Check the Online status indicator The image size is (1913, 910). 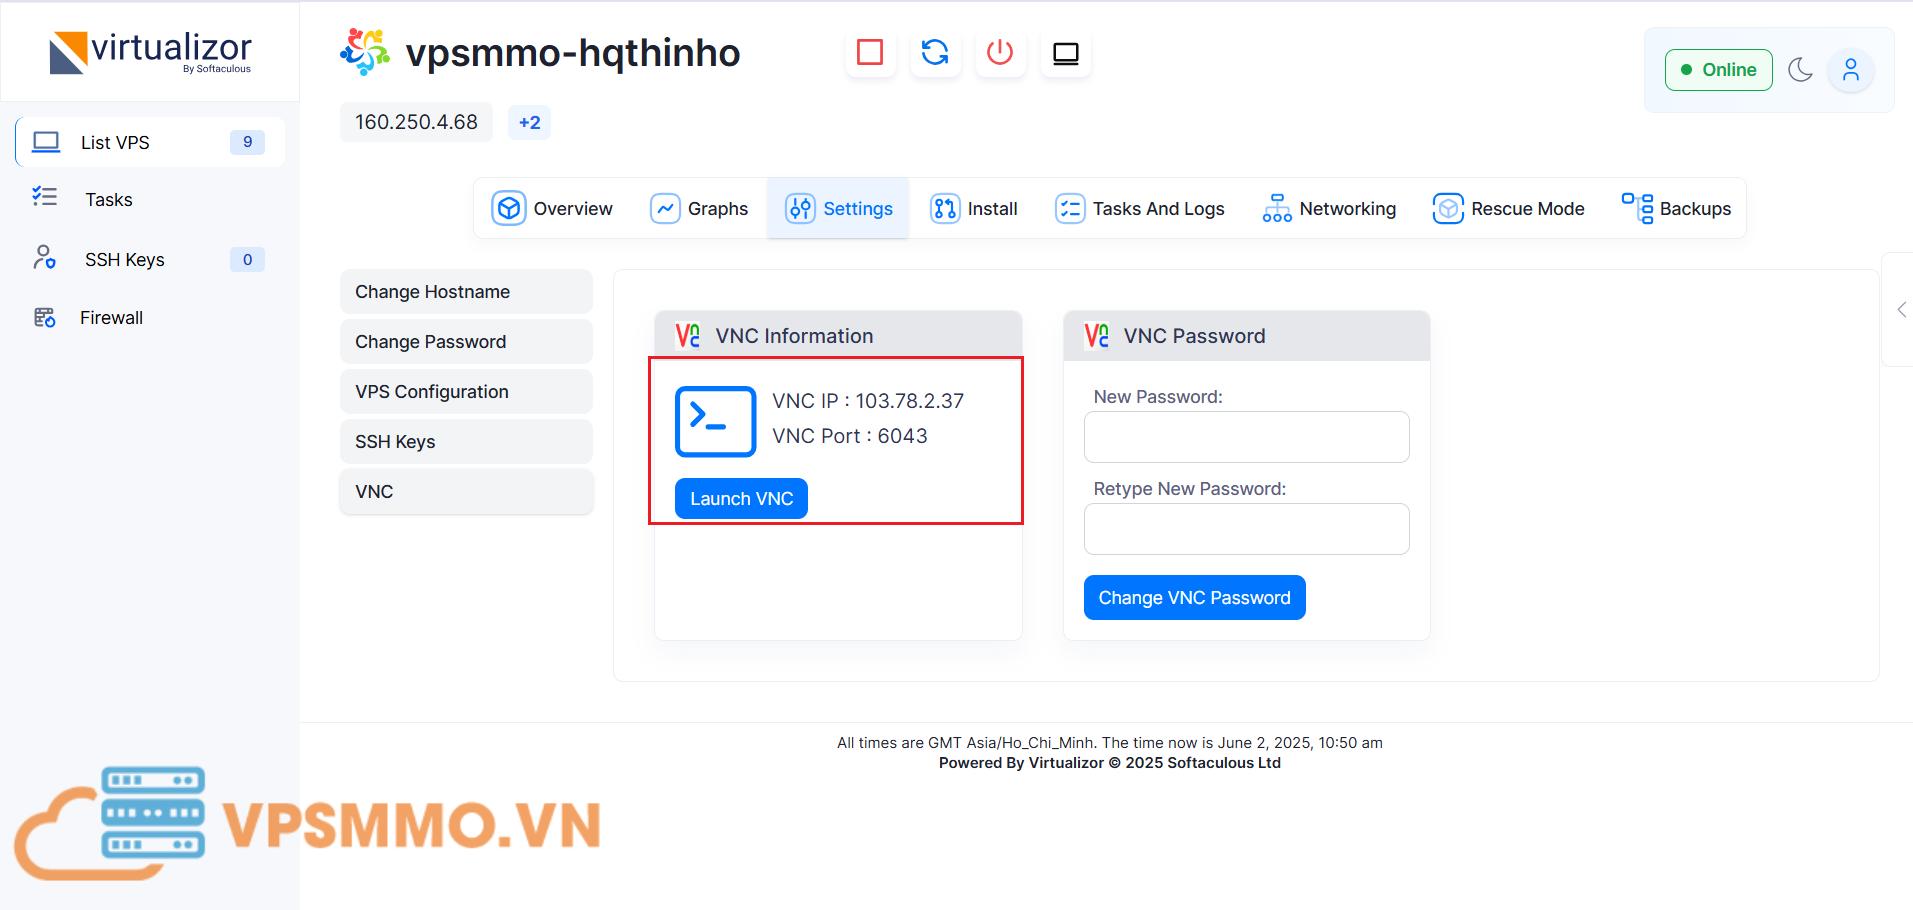pyautogui.click(x=1717, y=70)
